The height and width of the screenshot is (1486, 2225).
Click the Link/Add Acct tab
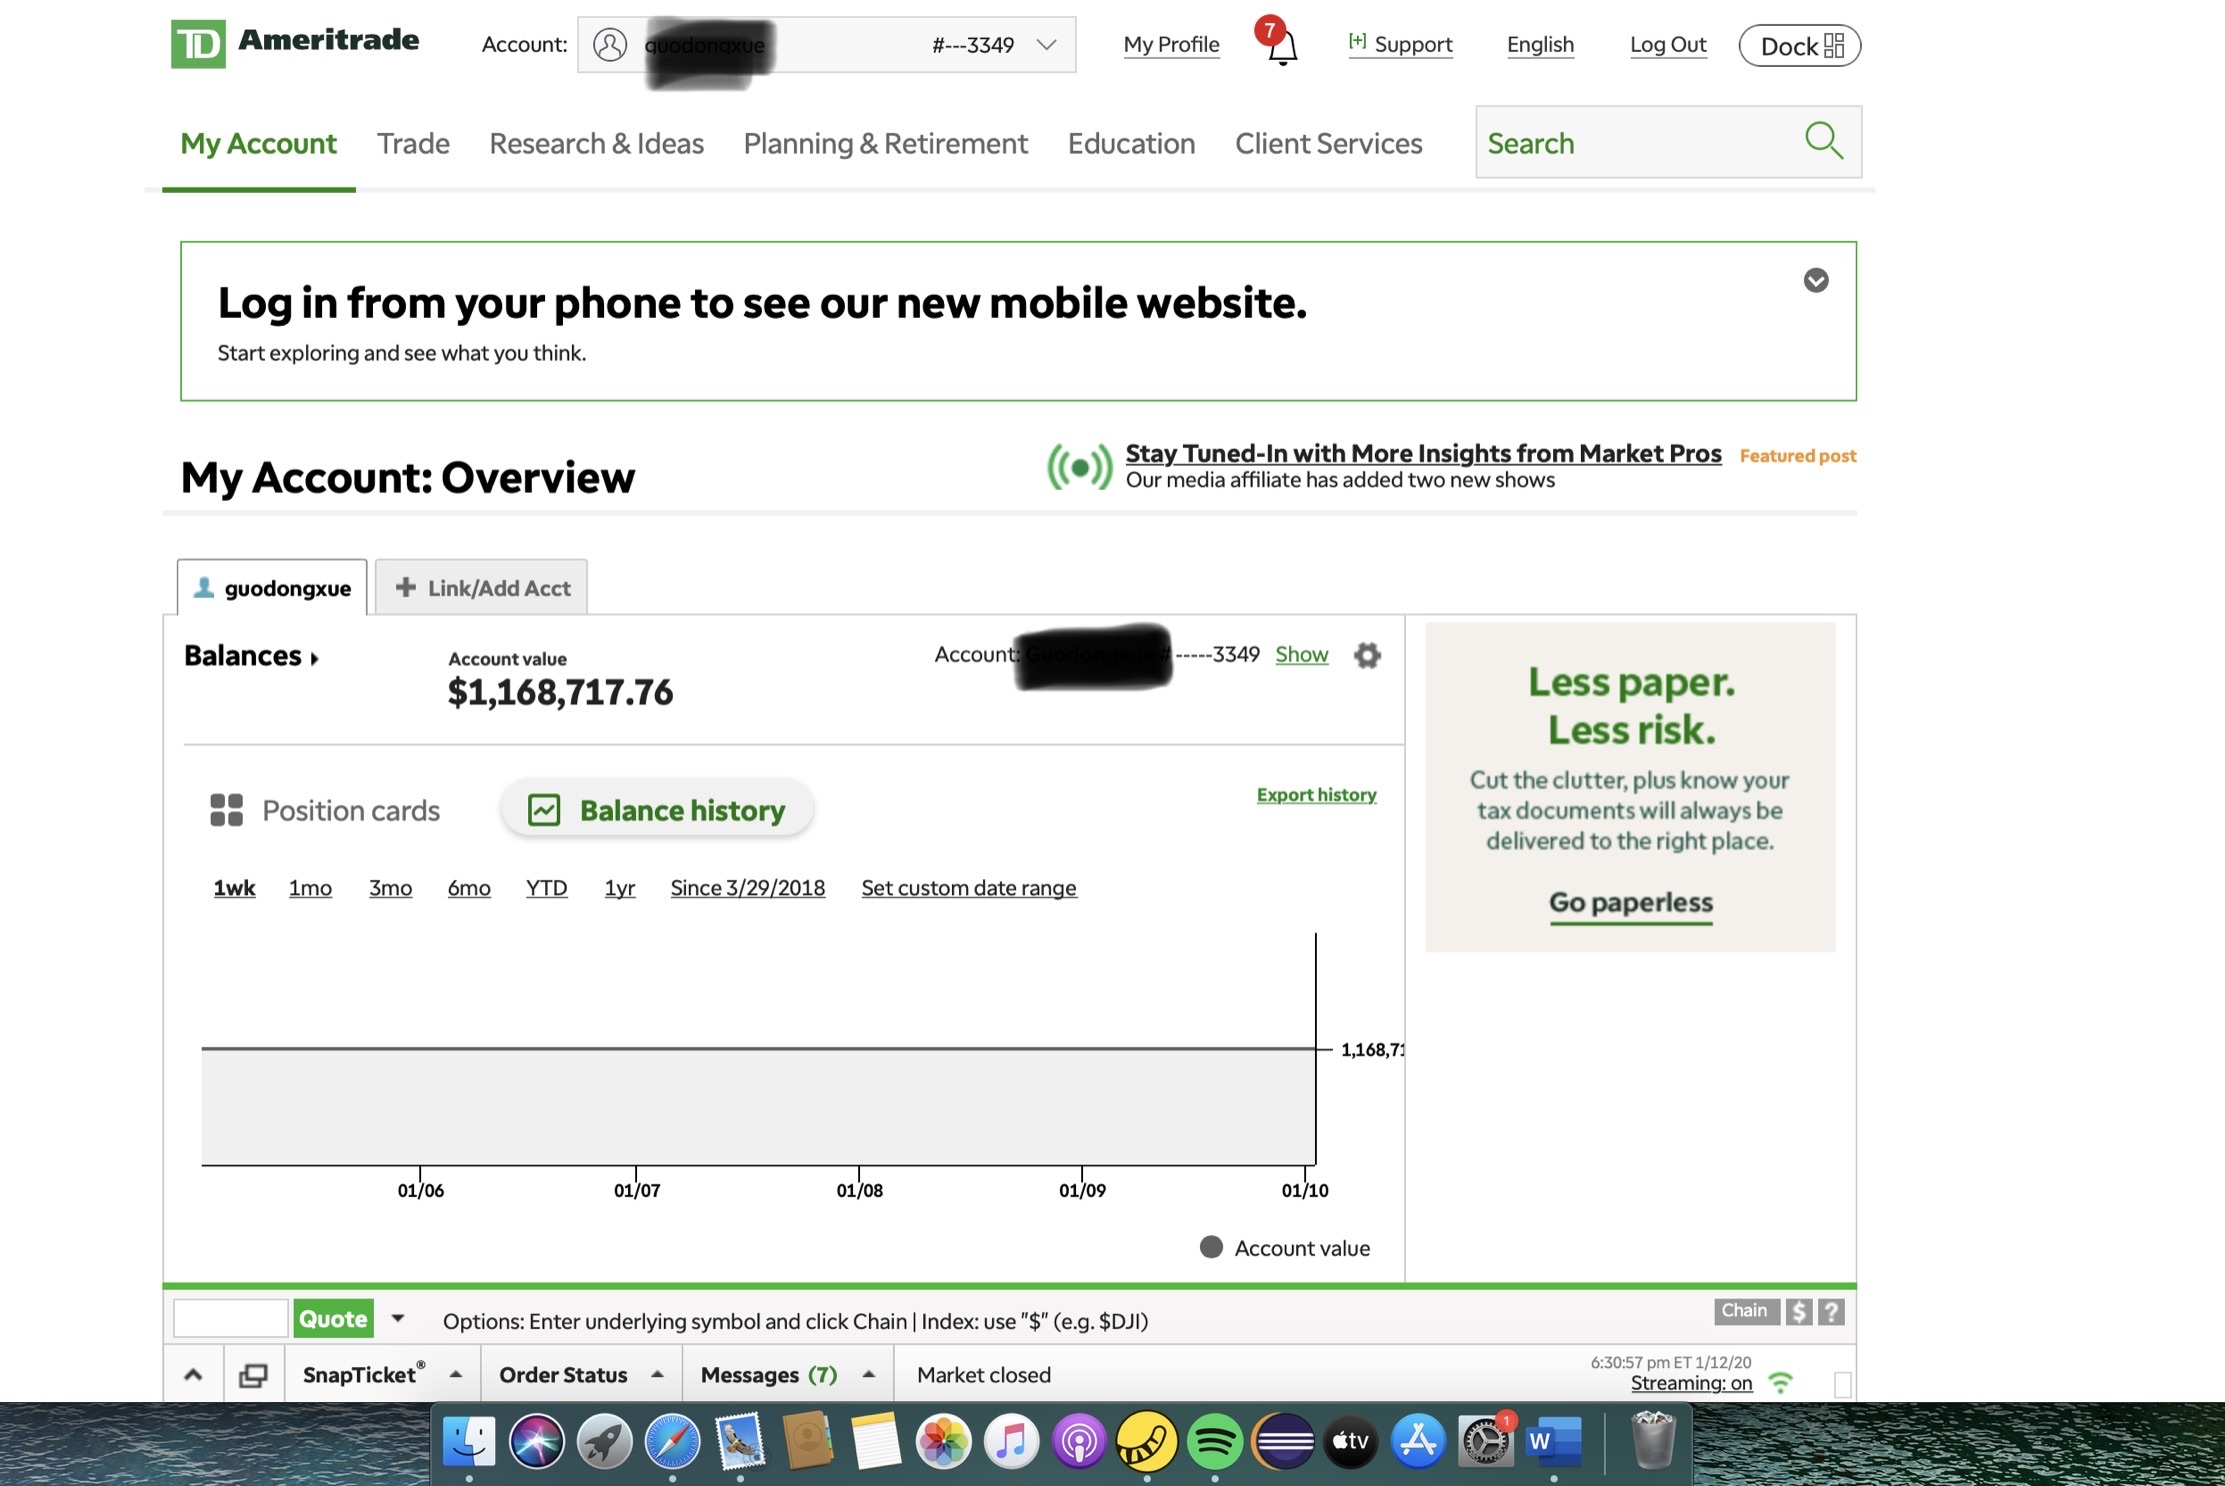(x=481, y=588)
